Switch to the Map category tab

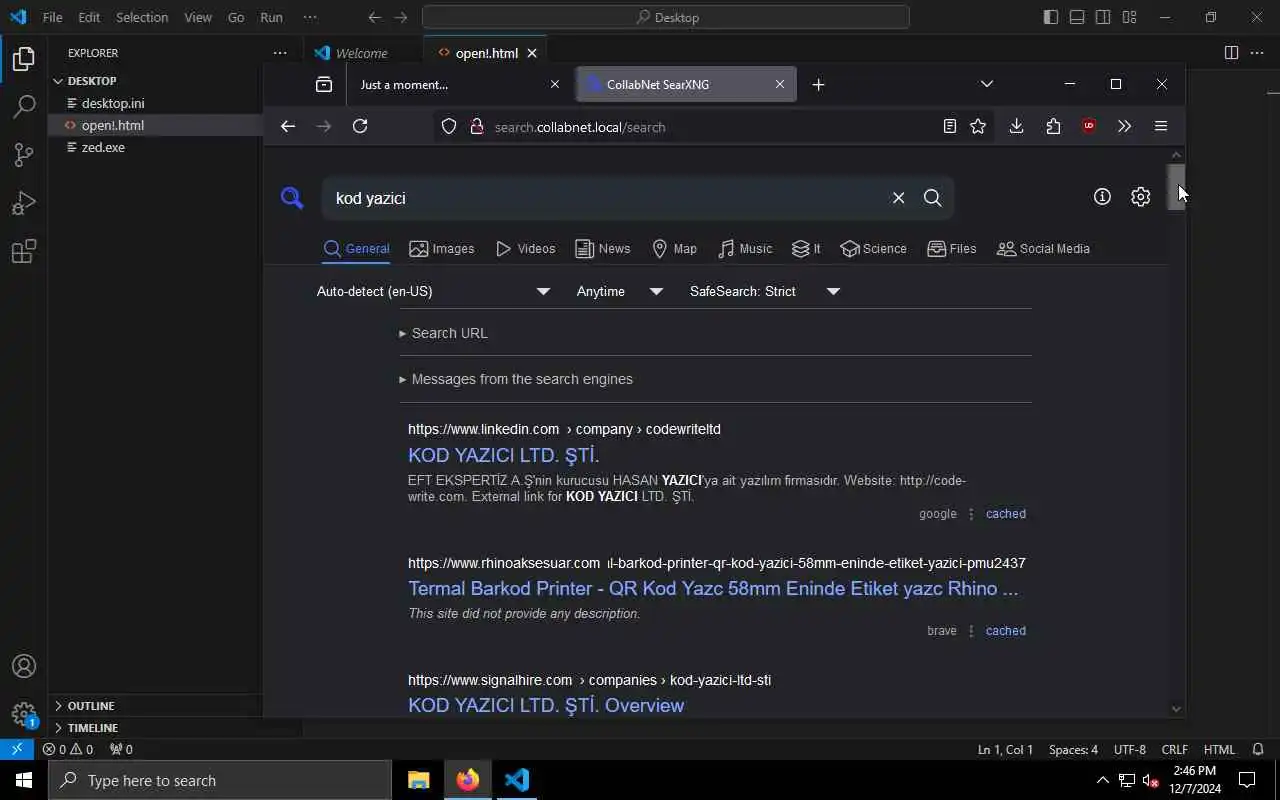[674, 249]
